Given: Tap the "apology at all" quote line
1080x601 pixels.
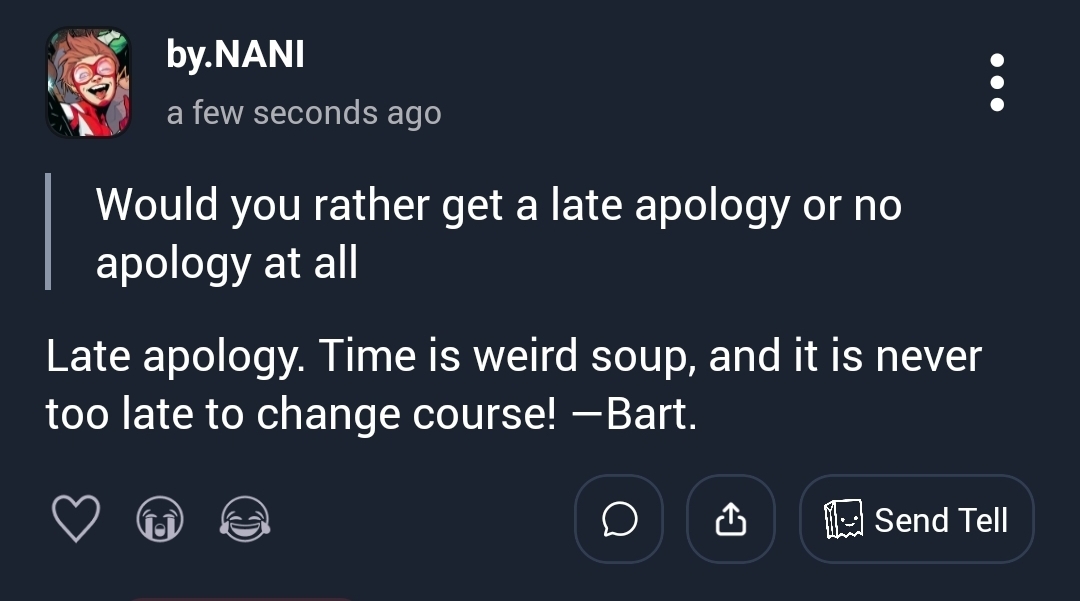Looking at the screenshot, I should coord(226,263).
